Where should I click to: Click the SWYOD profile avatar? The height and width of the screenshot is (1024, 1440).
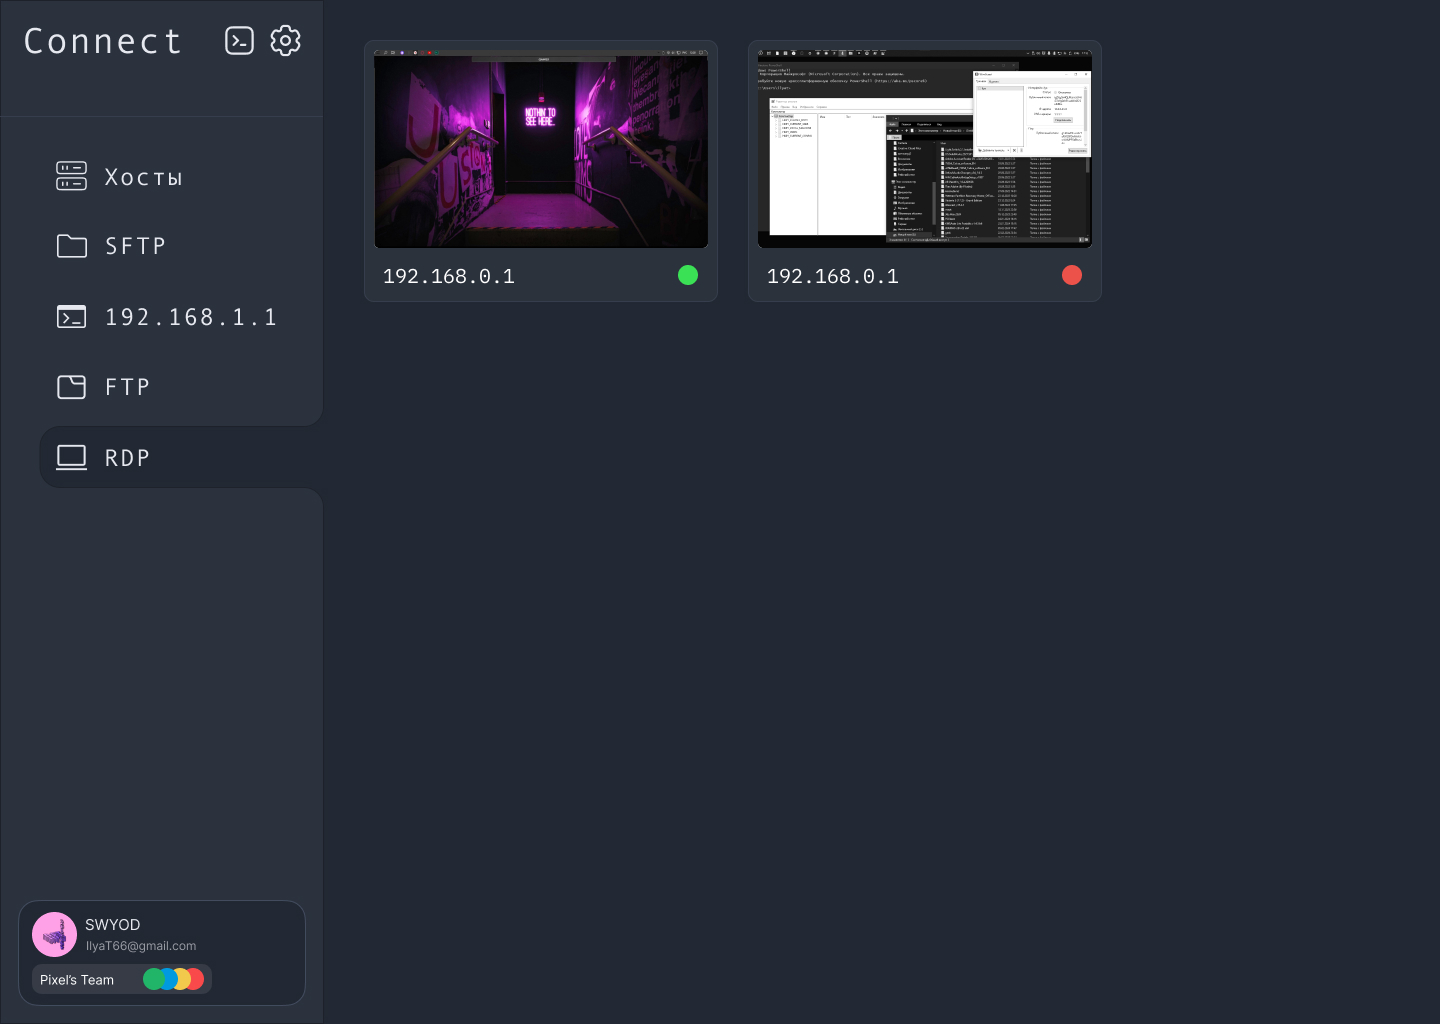pos(55,933)
